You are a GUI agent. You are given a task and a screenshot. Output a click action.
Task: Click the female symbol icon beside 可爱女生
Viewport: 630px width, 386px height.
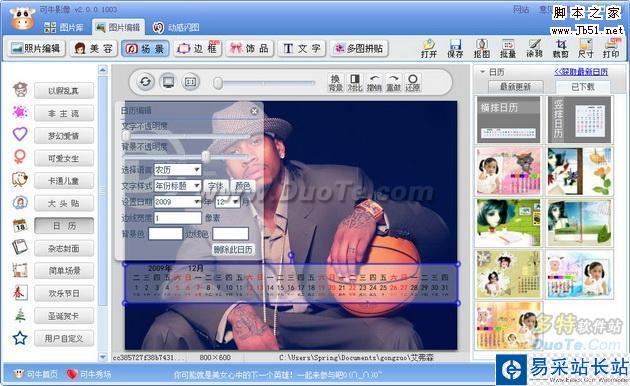20,157
